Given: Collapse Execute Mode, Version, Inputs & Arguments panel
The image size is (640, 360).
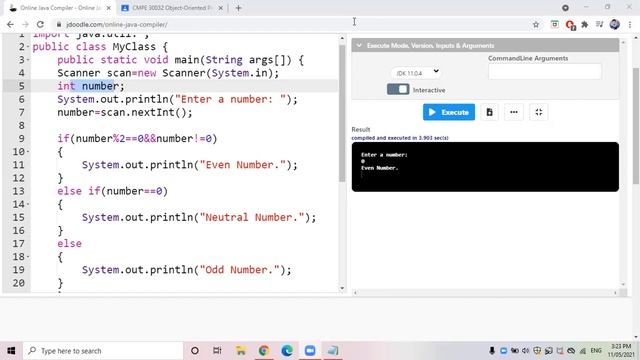Looking at the screenshot, I should (359, 45).
